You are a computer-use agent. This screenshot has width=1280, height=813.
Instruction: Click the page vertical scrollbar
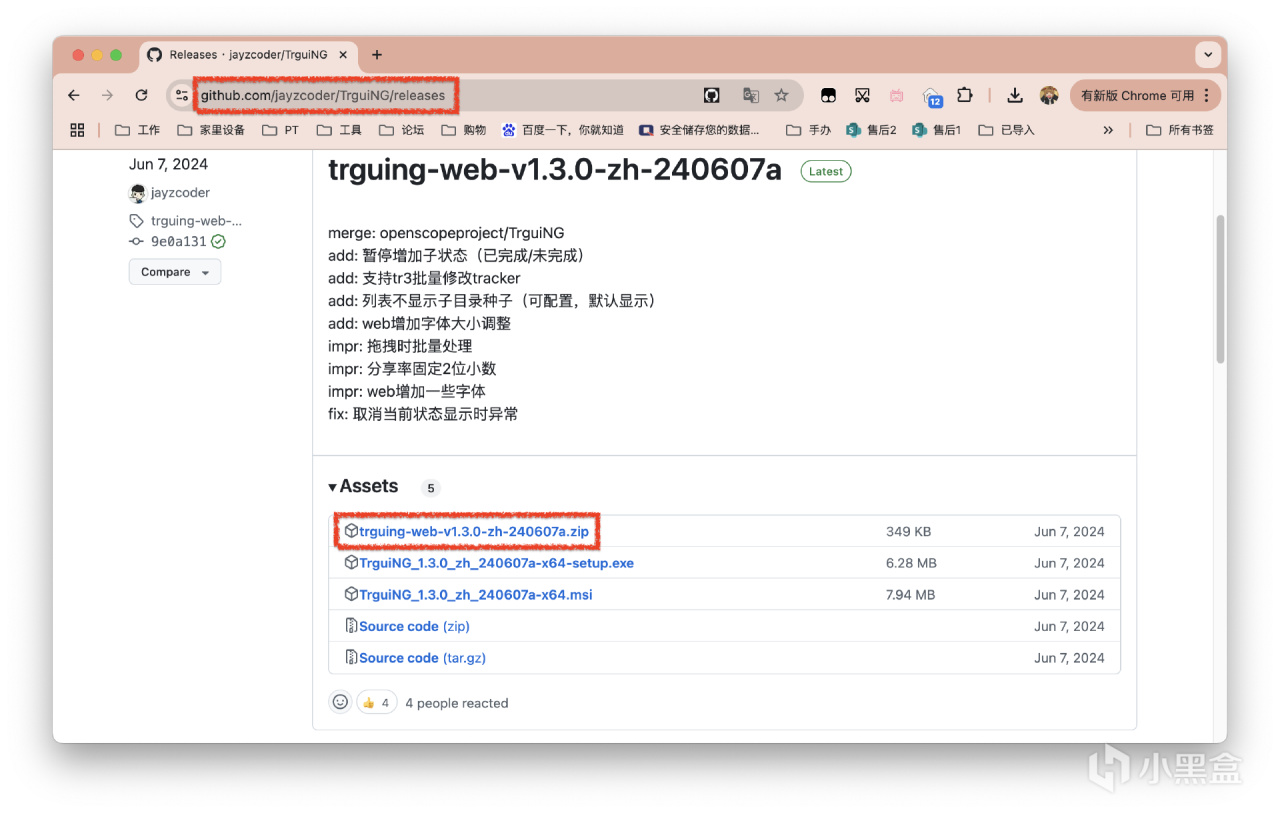click(x=1220, y=288)
